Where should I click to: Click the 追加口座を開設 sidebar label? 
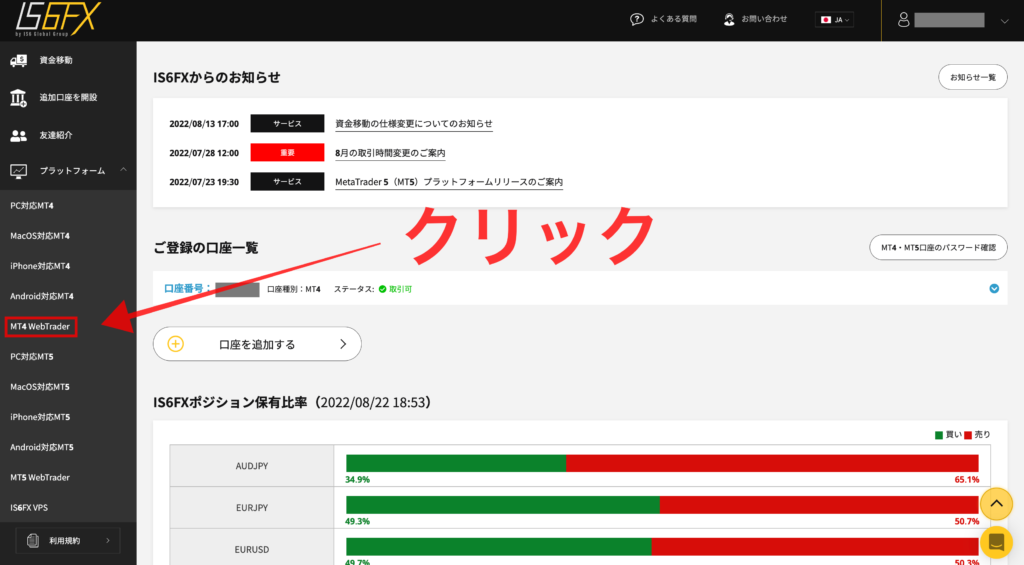point(68,98)
